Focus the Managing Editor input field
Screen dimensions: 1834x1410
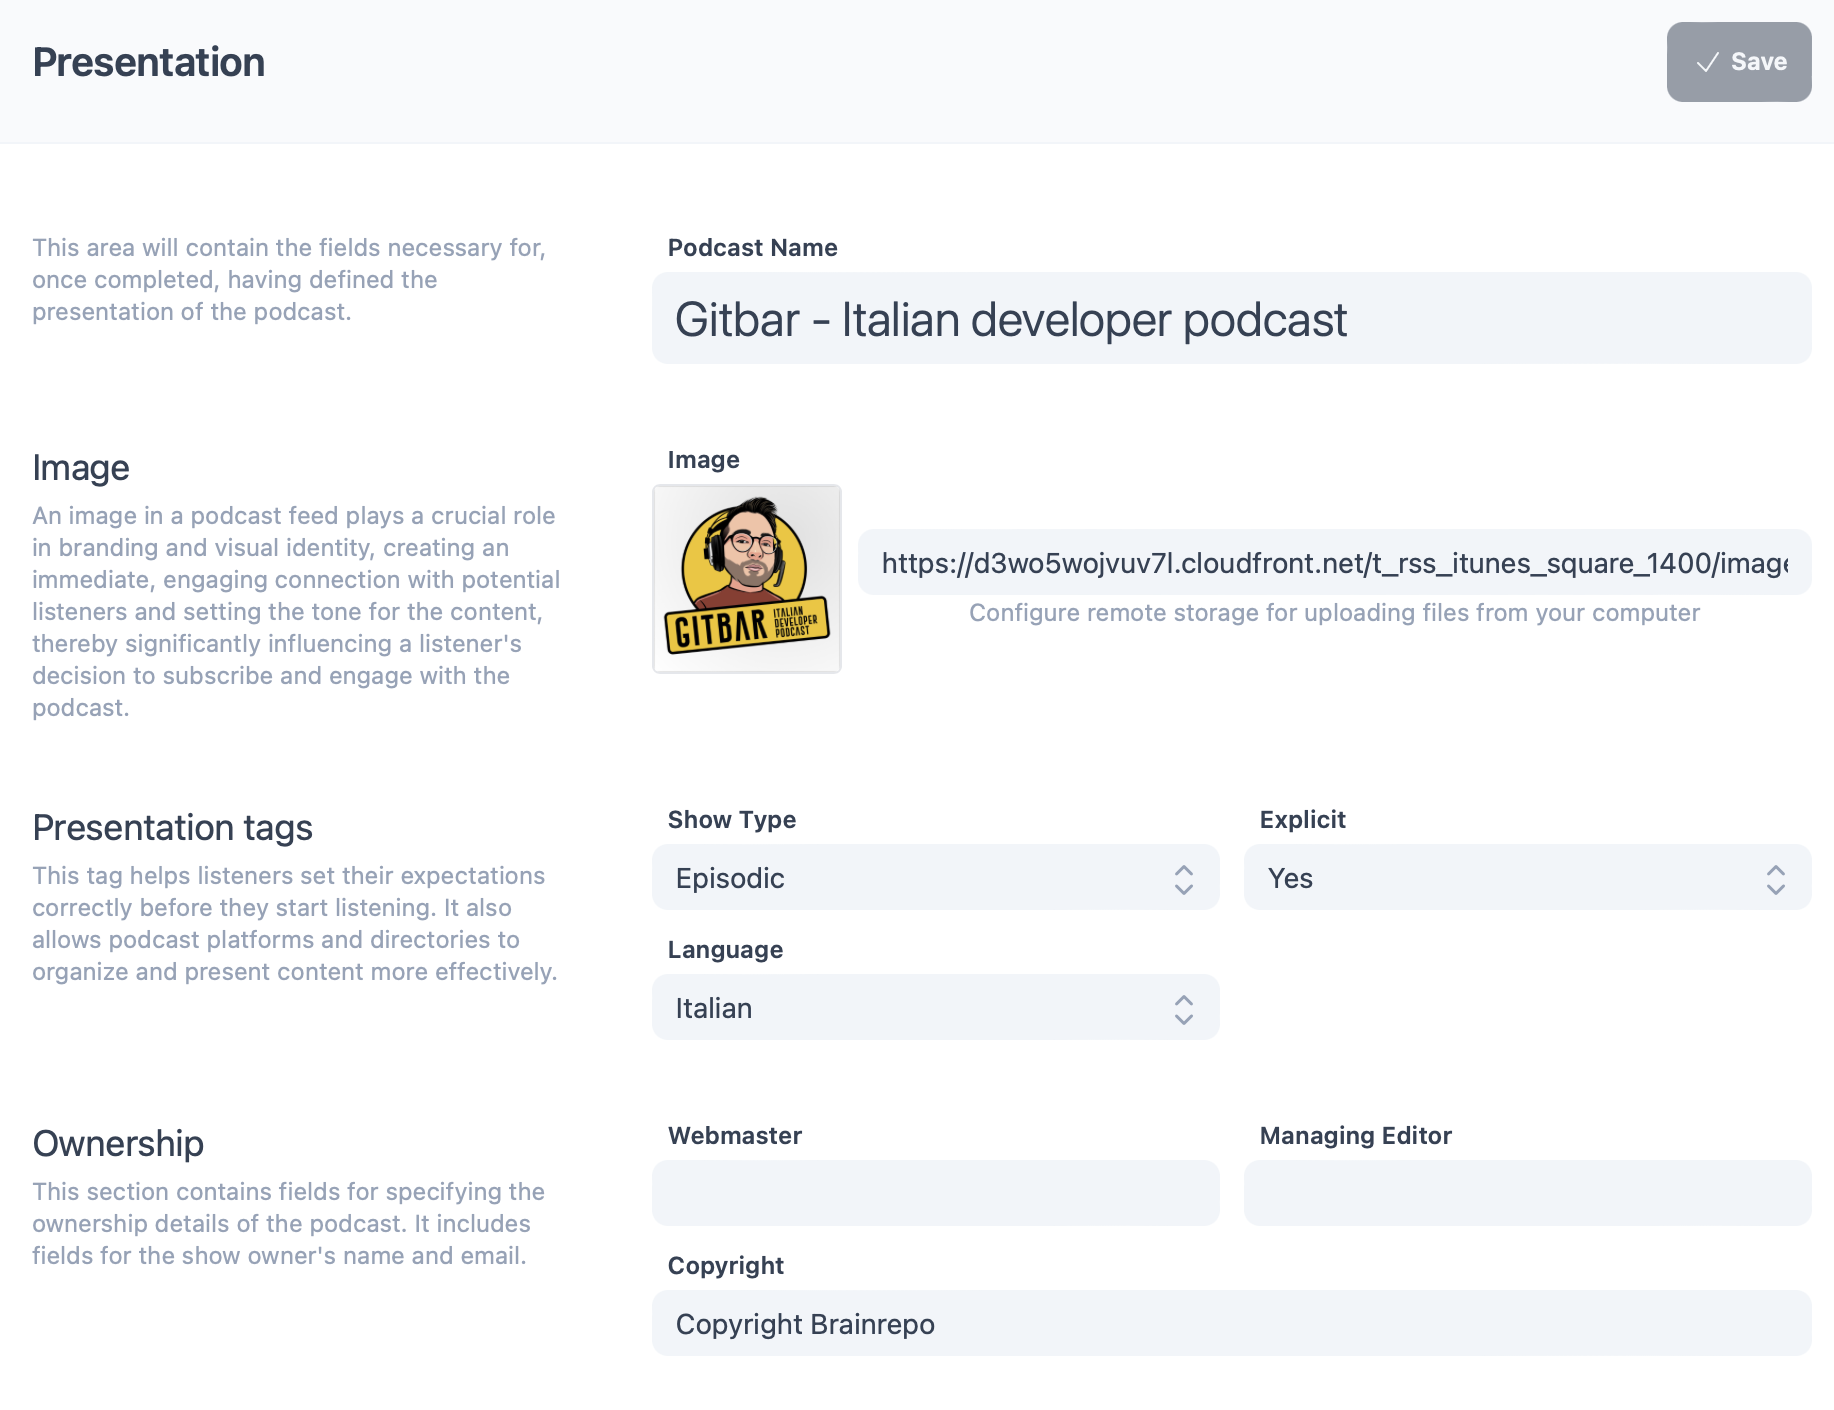[1527, 1193]
